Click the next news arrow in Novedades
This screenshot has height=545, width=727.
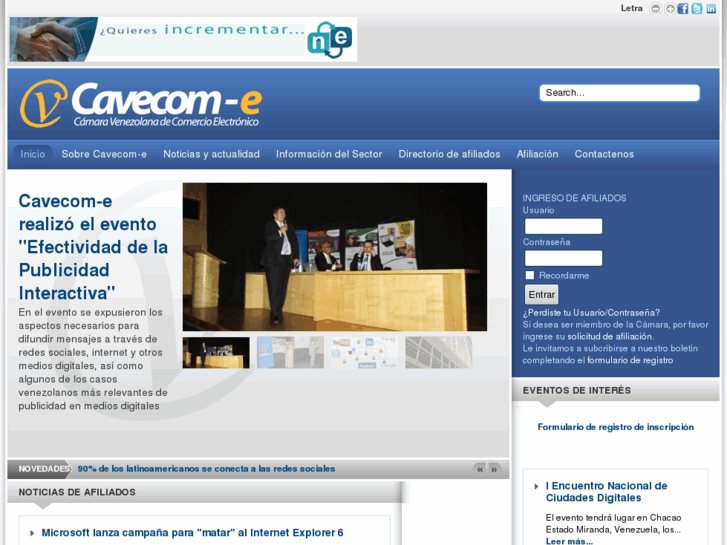494,469
